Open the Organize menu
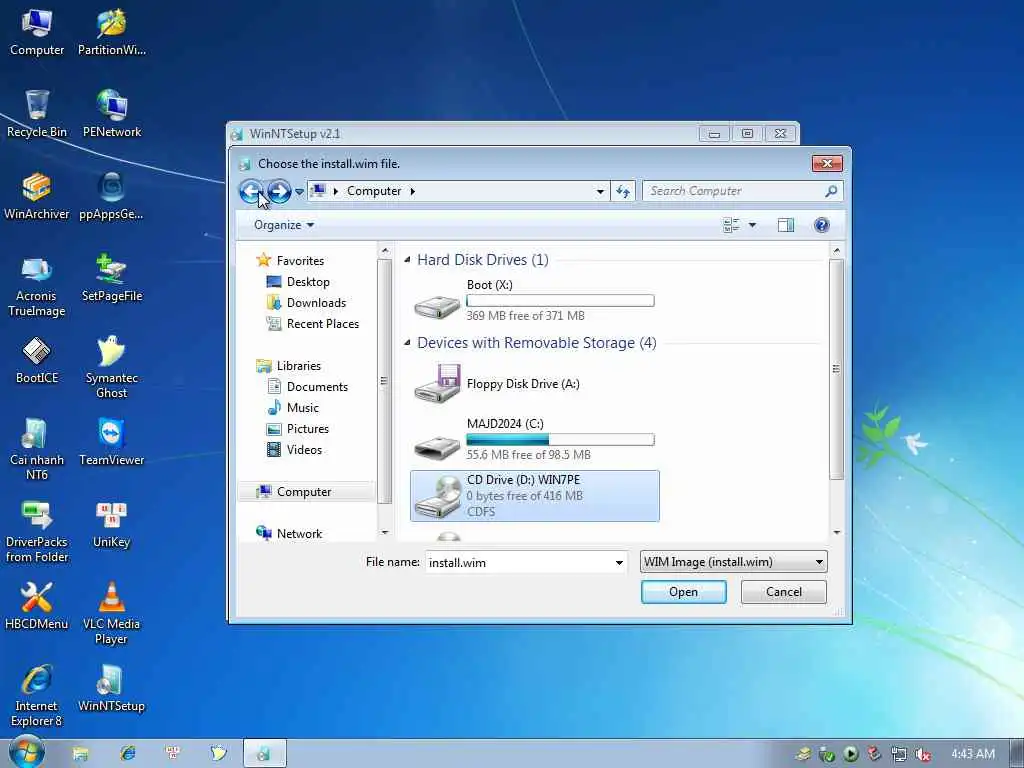This screenshot has height=768, width=1024. coord(284,225)
